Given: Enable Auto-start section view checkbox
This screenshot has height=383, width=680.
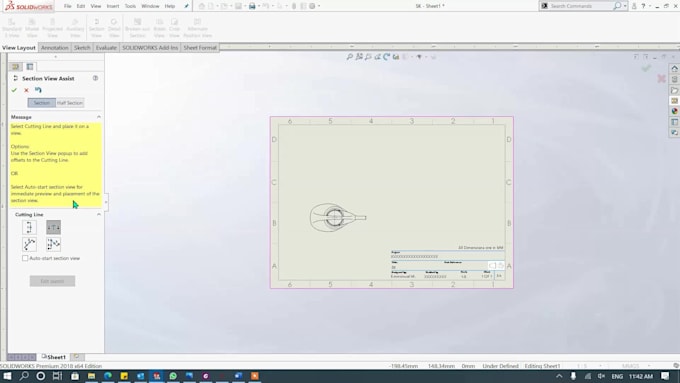Looking at the screenshot, I should [x=25, y=258].
